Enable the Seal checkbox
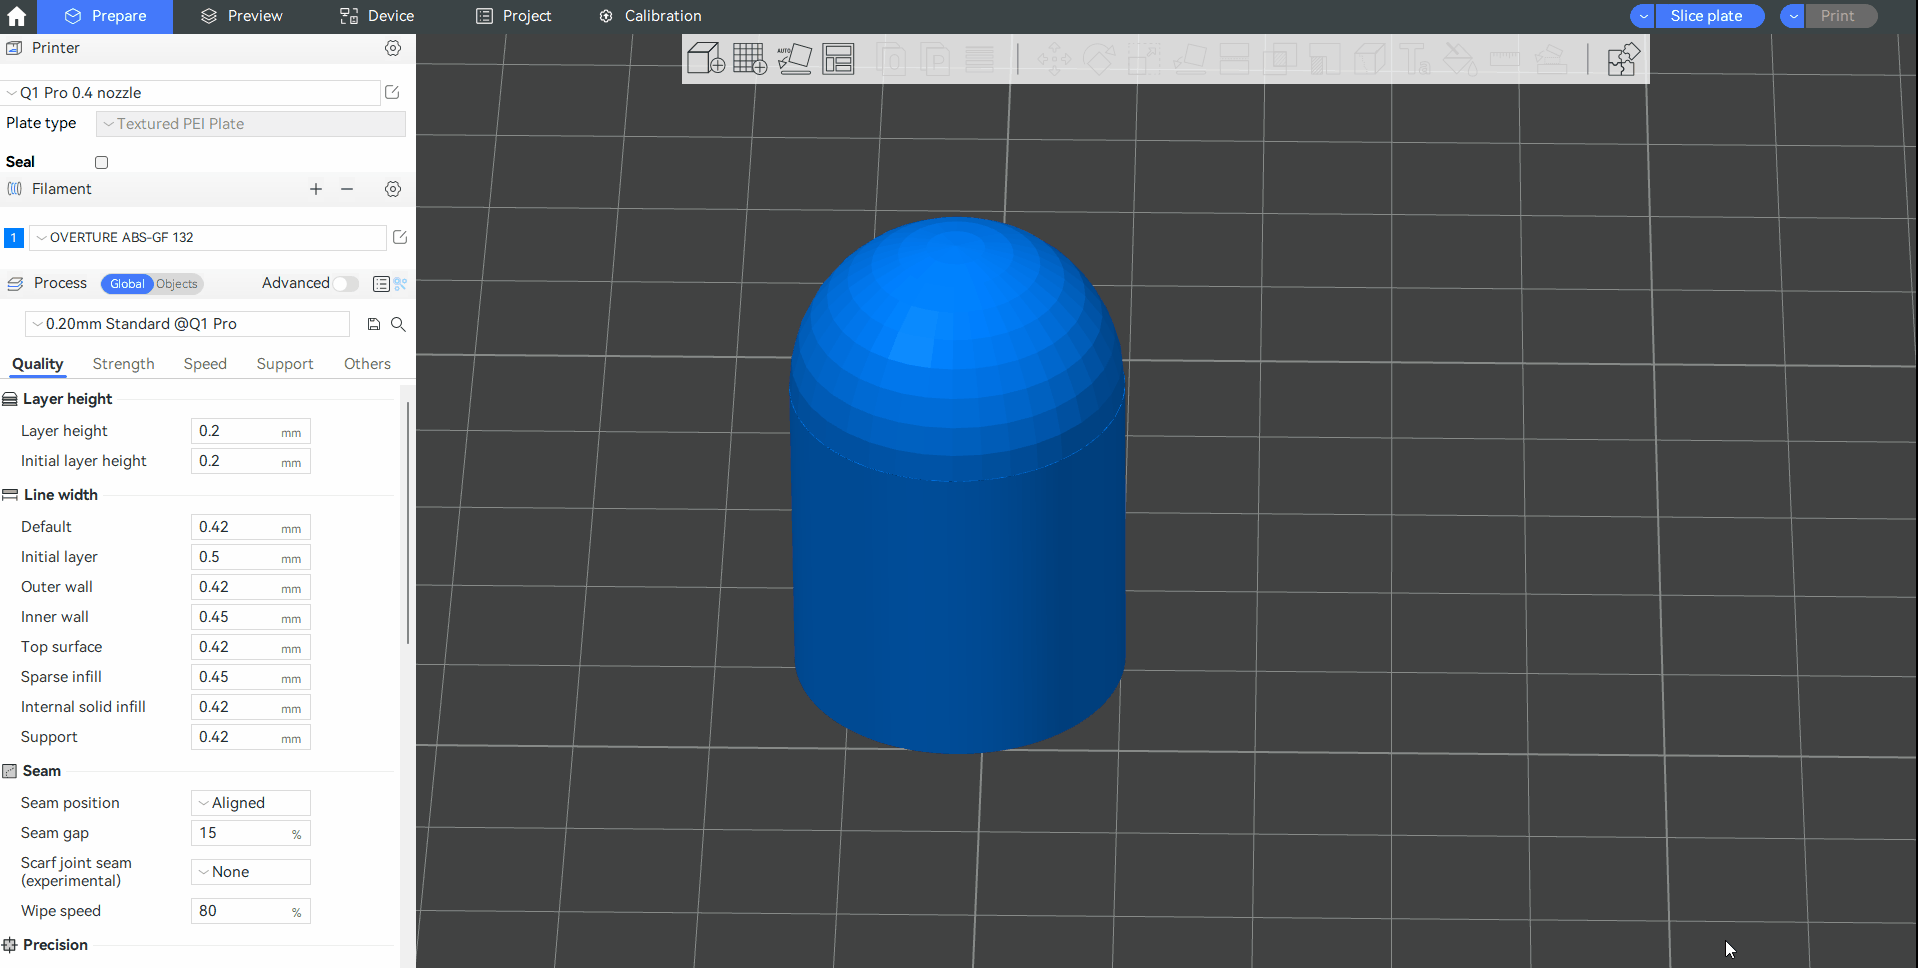Viewport: 1918px width, 968px height. click(101, 162)
